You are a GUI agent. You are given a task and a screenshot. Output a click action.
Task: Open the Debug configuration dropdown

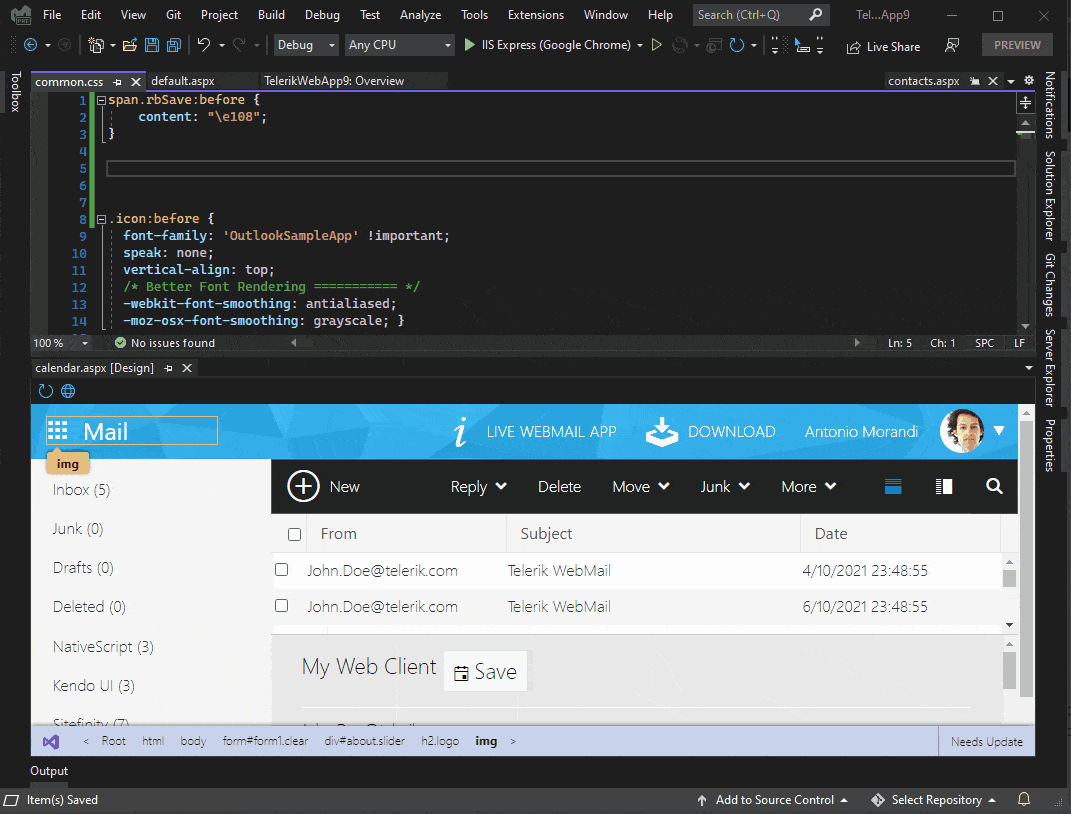click(305, 45)
